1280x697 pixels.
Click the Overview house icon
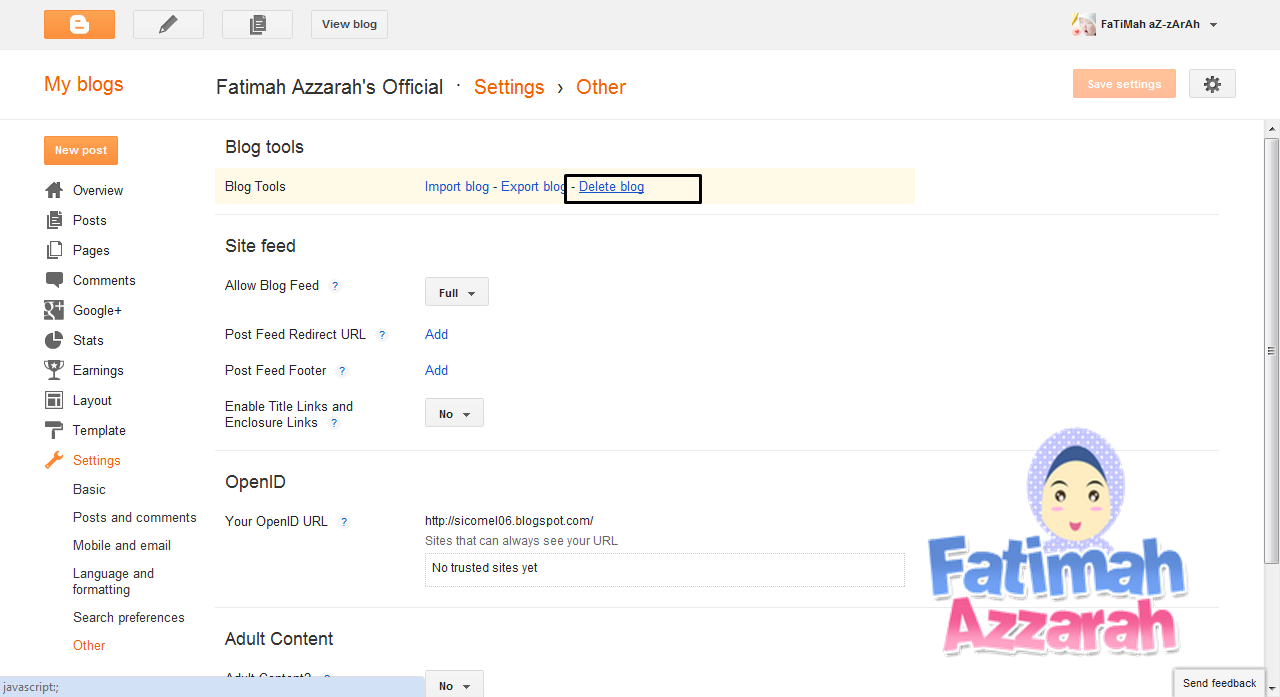(x=54, y=190)
